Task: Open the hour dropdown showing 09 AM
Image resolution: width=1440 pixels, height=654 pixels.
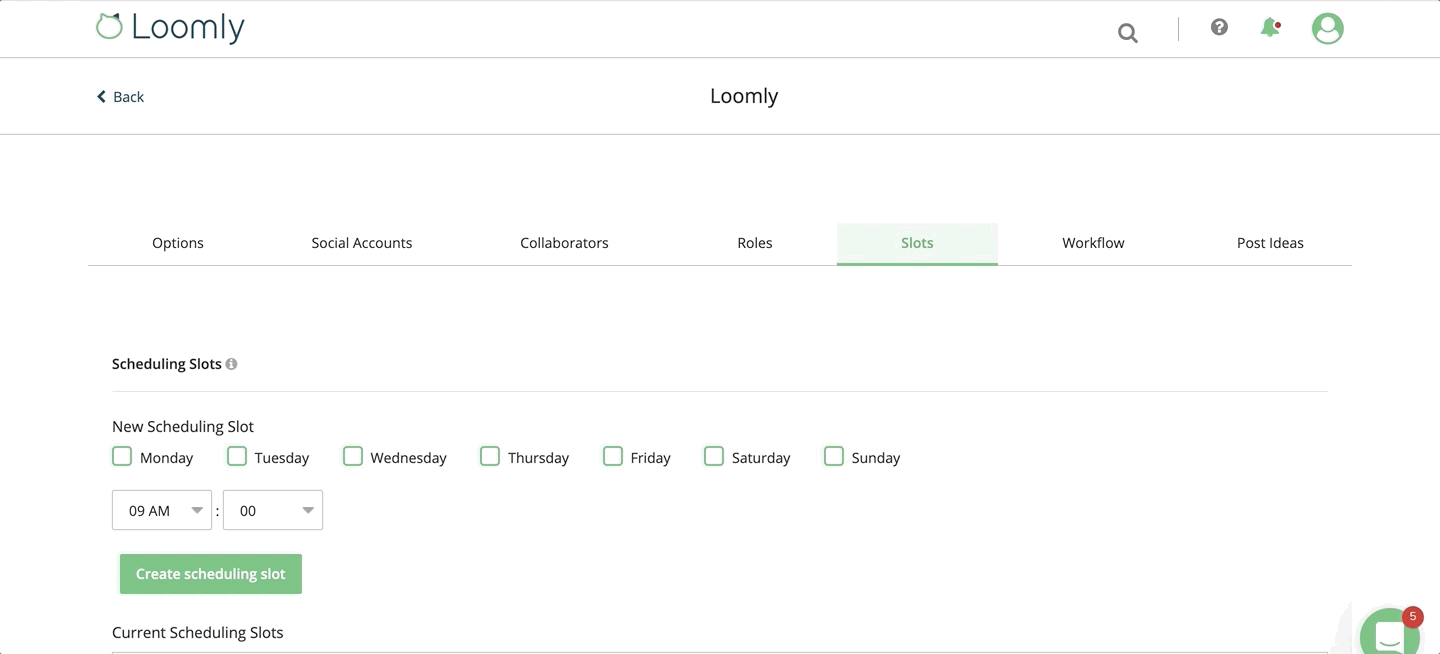Action: 161,510
